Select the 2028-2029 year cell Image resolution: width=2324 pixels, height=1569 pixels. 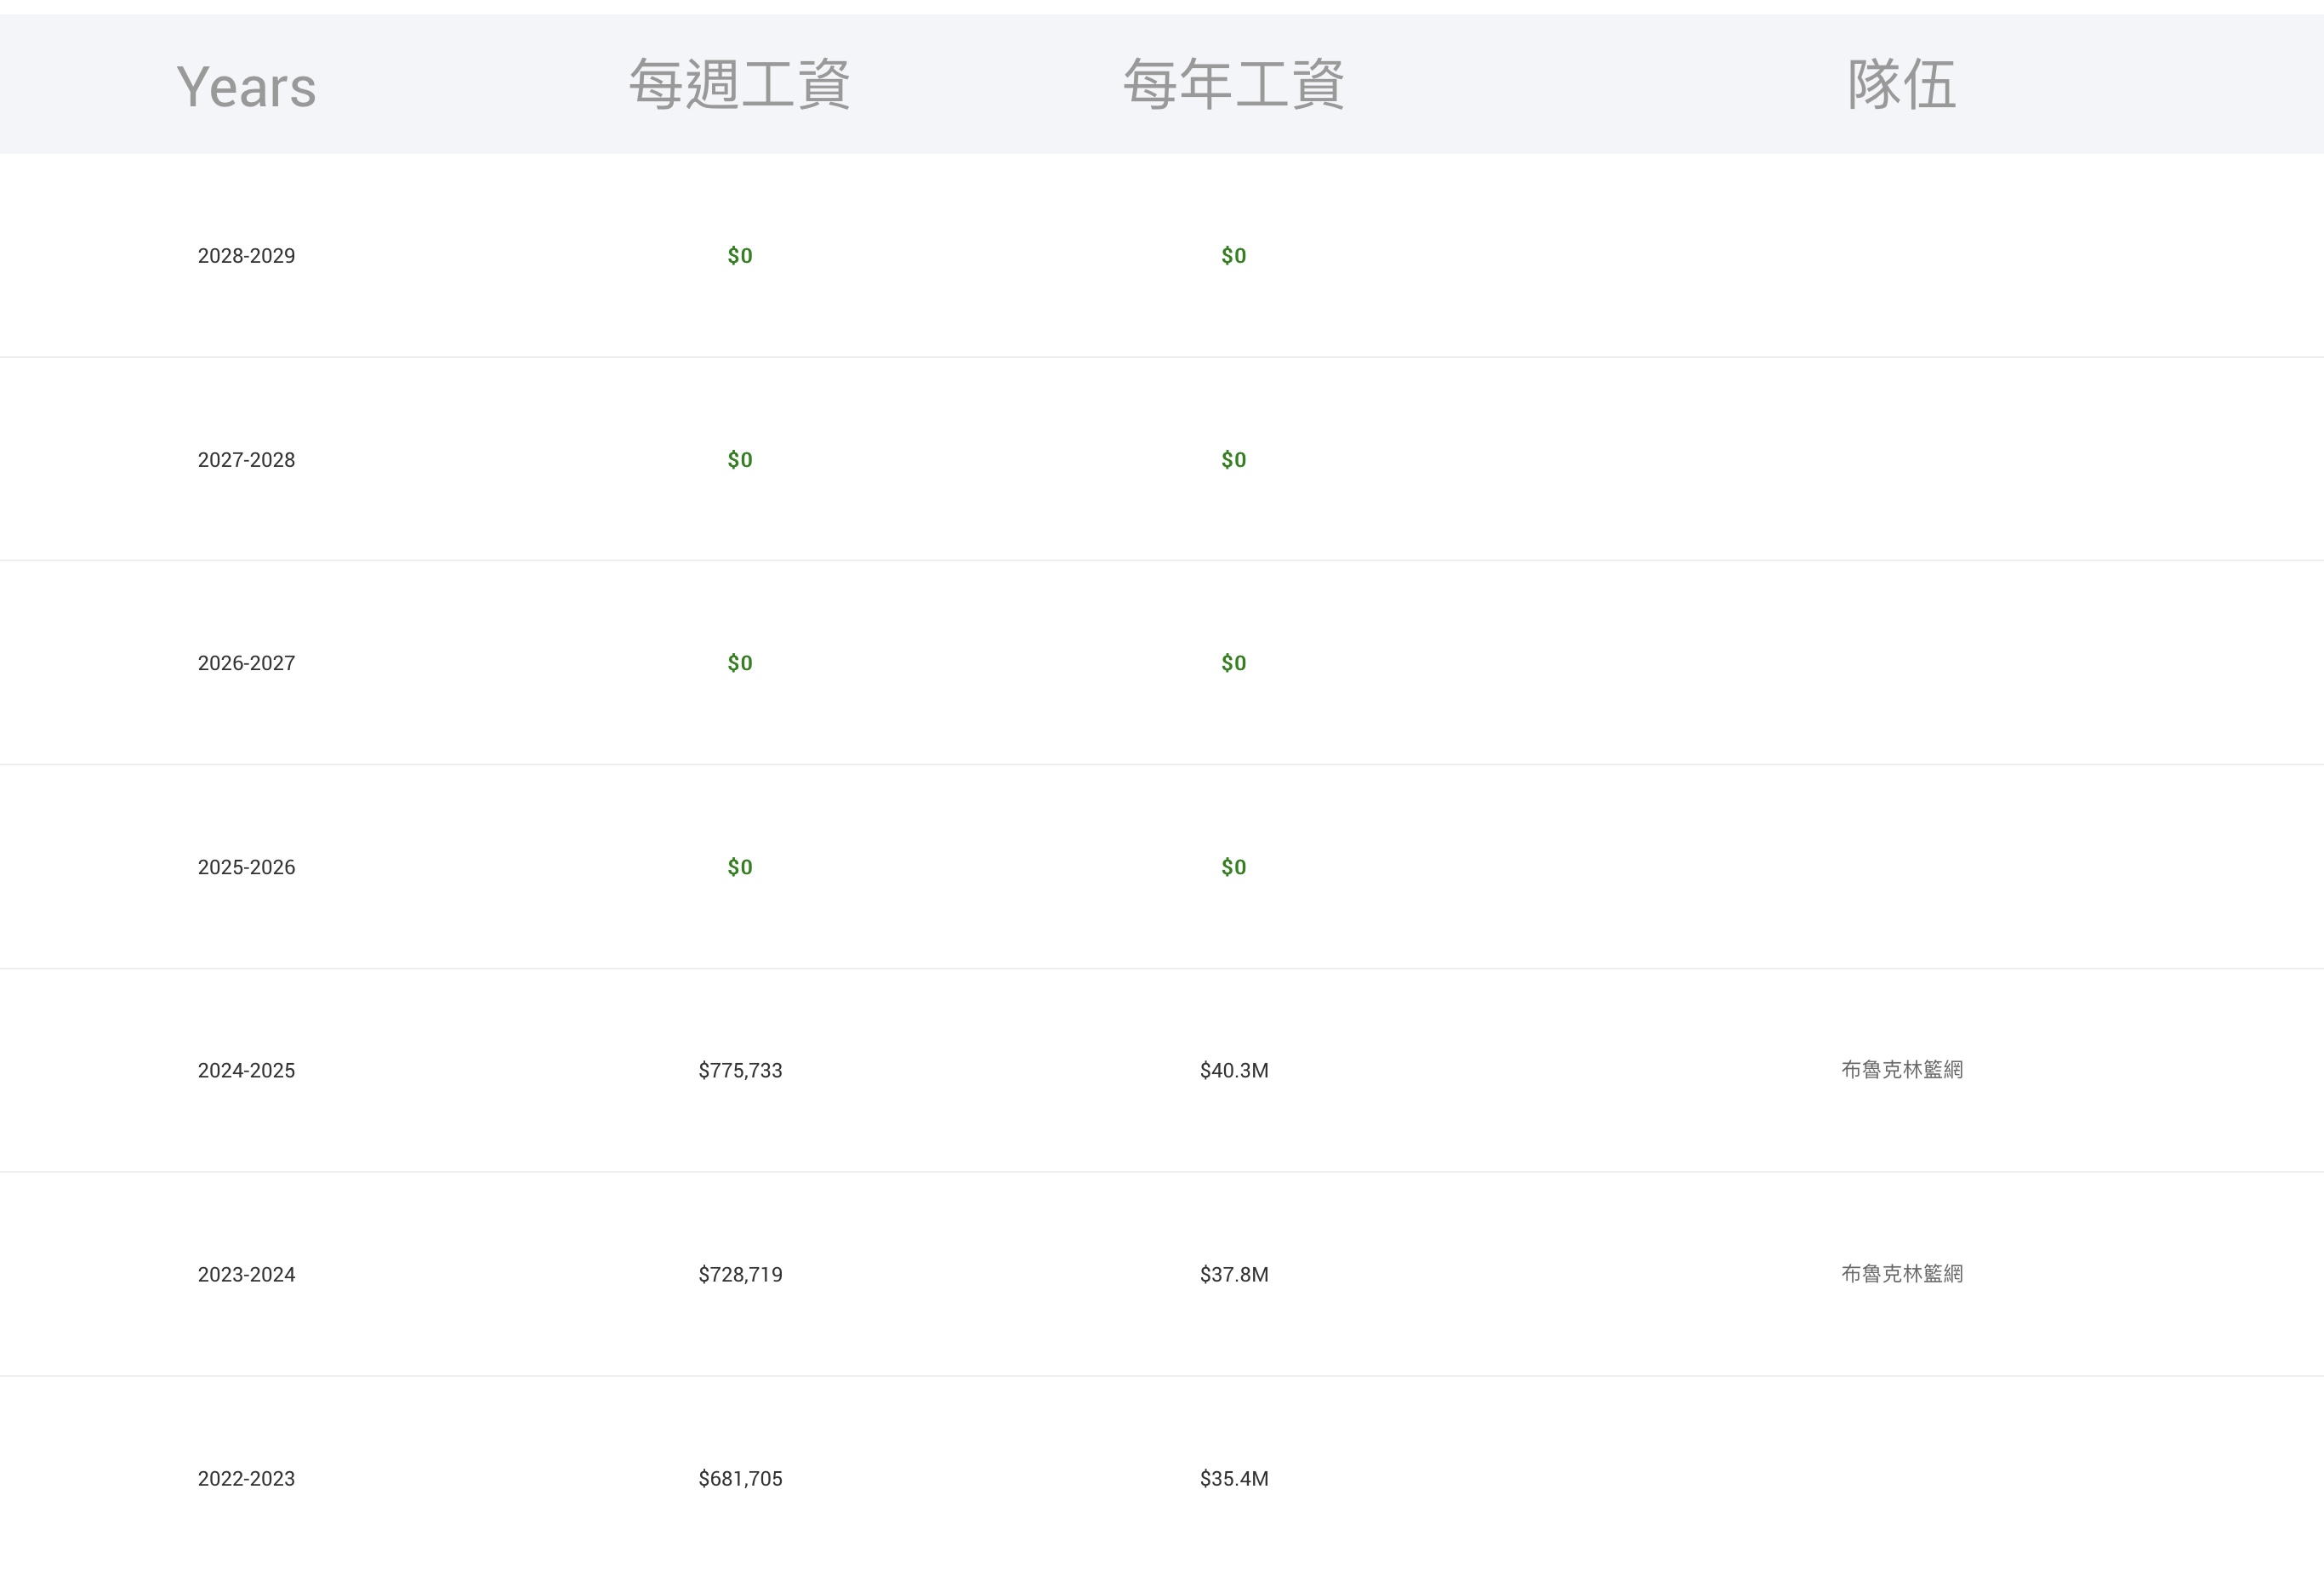pos(246,256)
